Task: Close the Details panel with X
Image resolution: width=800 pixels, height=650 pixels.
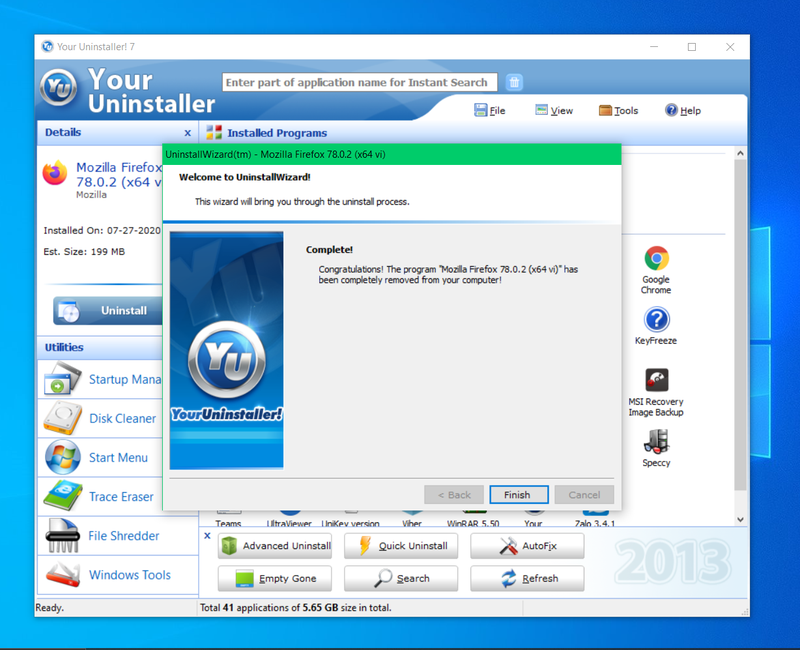Action: point(187,133)
